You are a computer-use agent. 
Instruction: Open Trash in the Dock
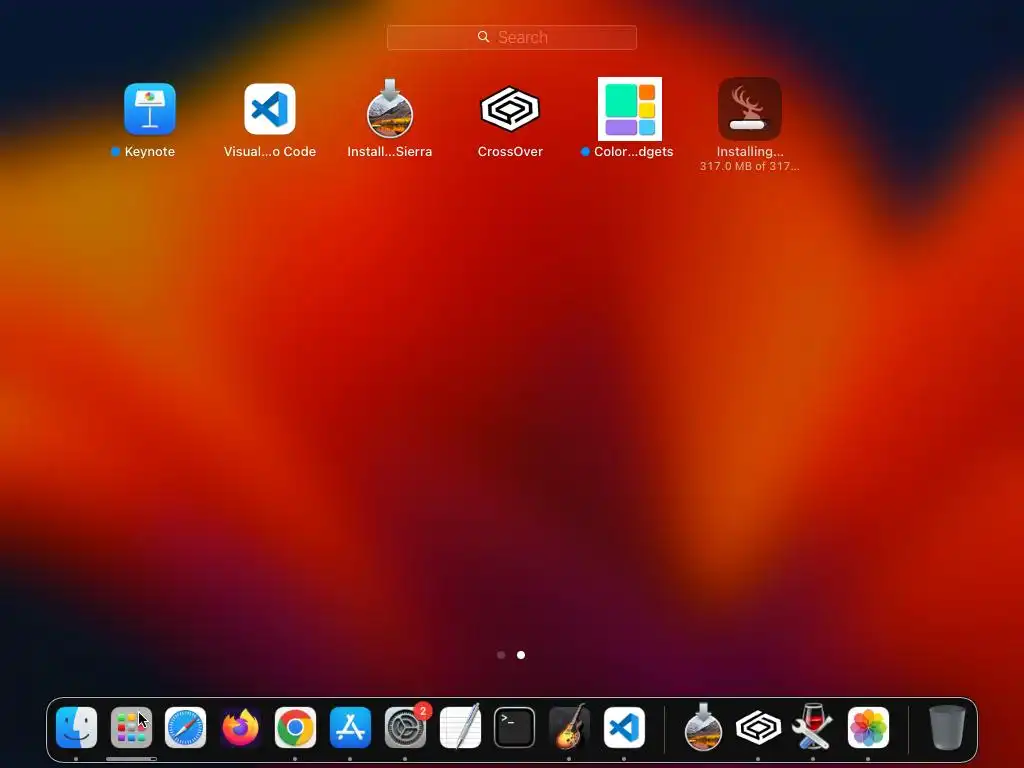tap(947, 728)
